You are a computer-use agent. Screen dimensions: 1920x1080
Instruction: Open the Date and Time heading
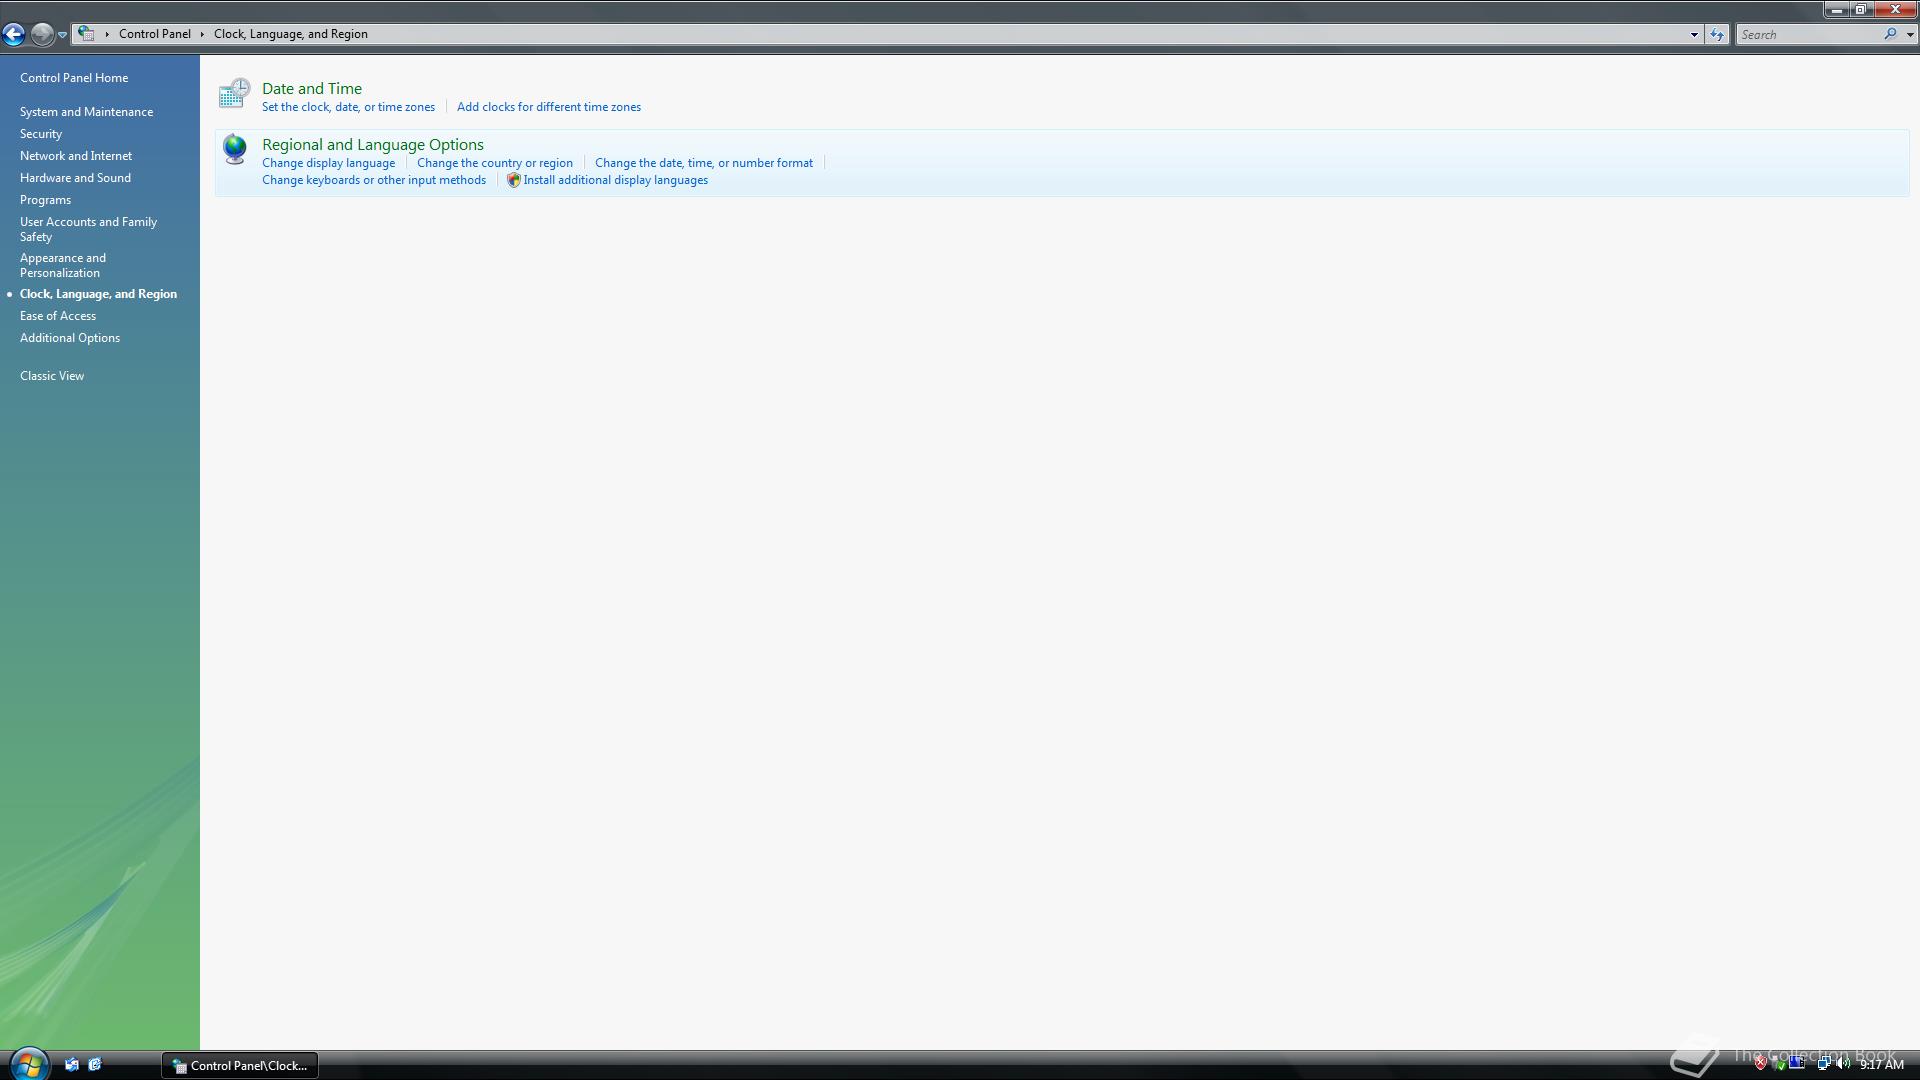(312, 89)
